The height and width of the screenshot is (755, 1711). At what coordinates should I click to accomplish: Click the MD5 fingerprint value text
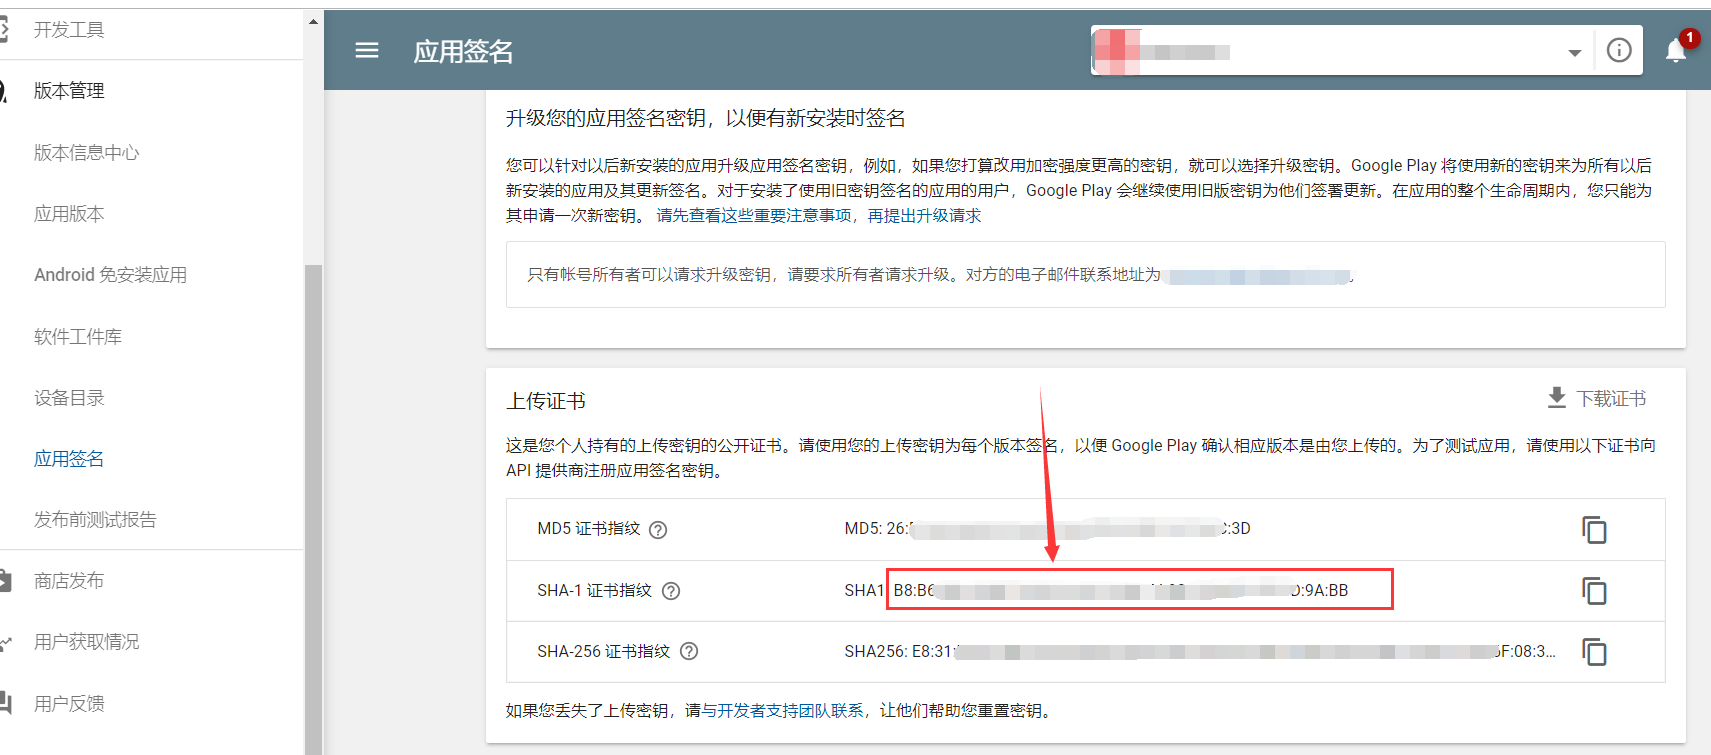point(1047,529)
